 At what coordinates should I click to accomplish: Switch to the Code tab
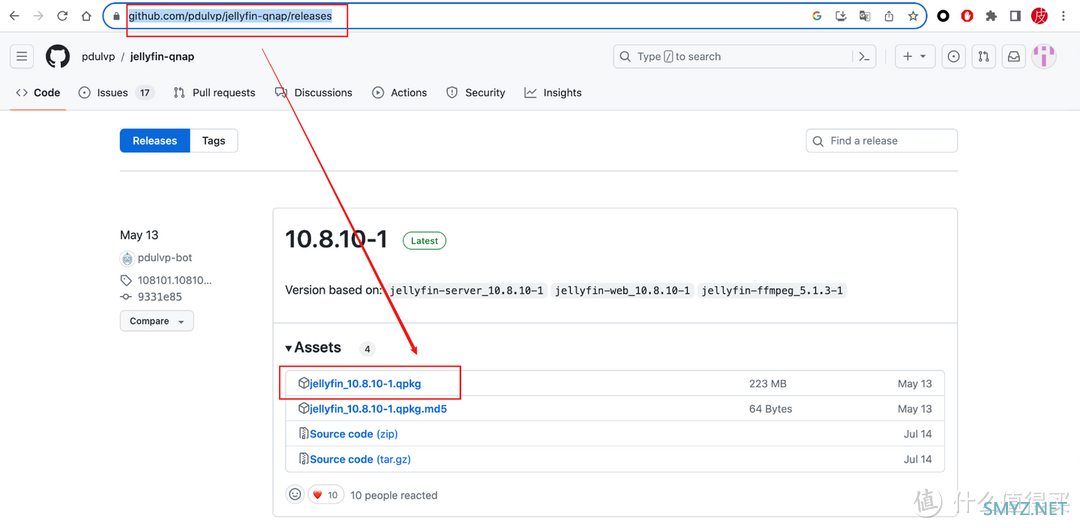tap(38, 92)
